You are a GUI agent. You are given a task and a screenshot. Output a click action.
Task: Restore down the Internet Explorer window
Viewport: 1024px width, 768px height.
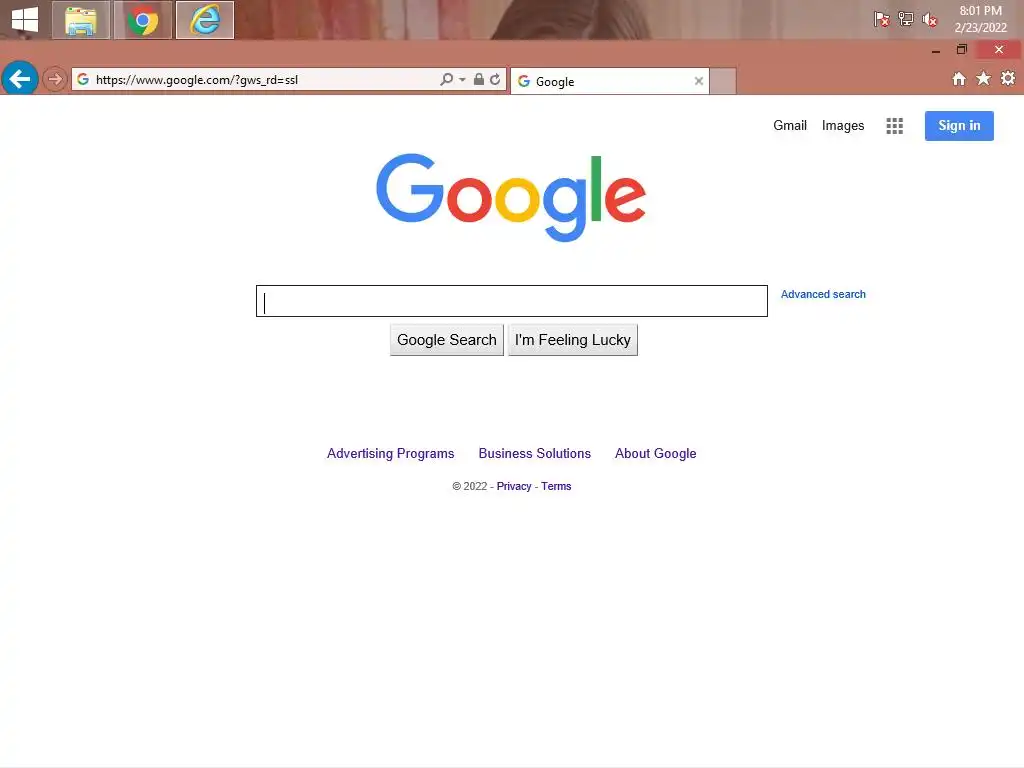click(x=961, y=50)
